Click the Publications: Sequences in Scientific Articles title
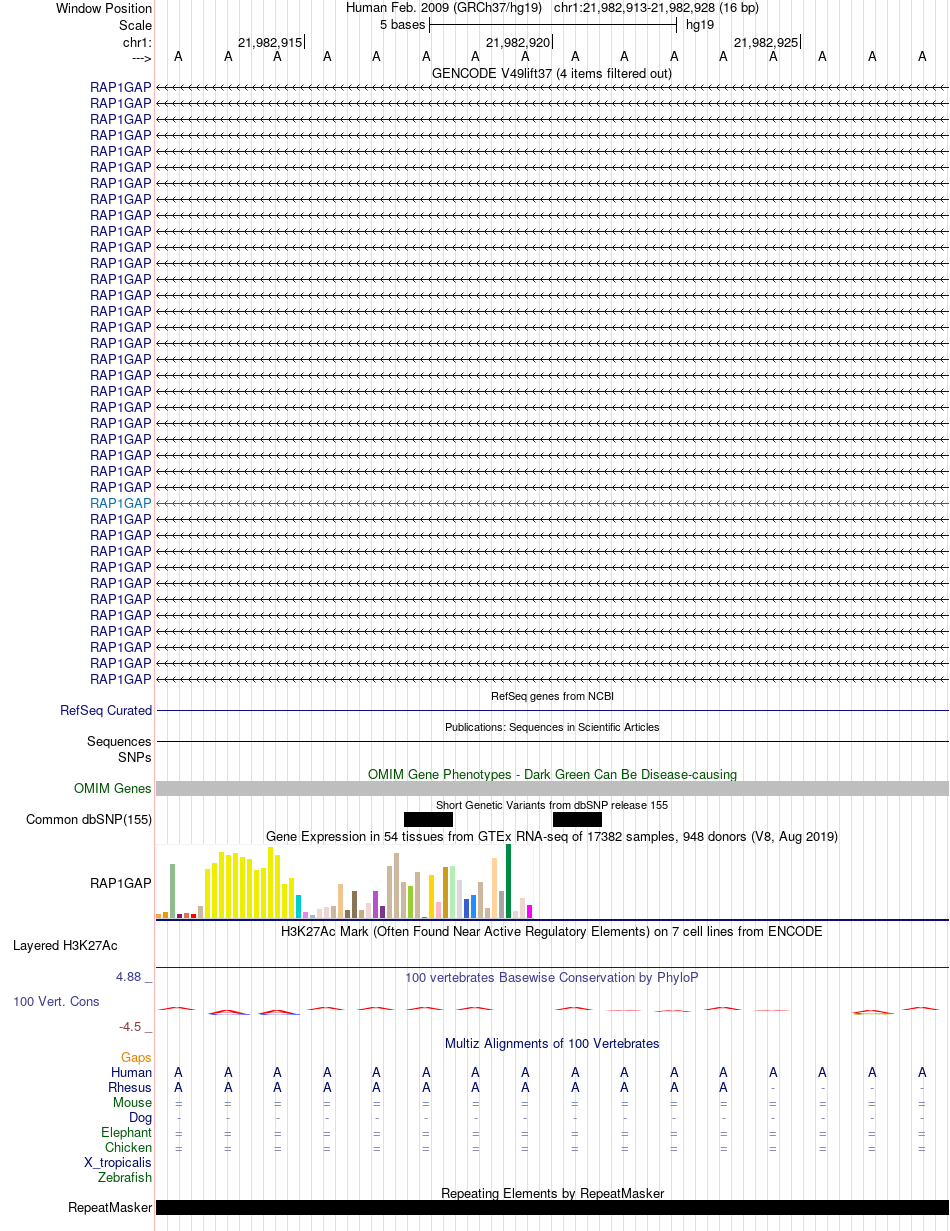This screenshot has height=1231, width=950. point(552,727)
